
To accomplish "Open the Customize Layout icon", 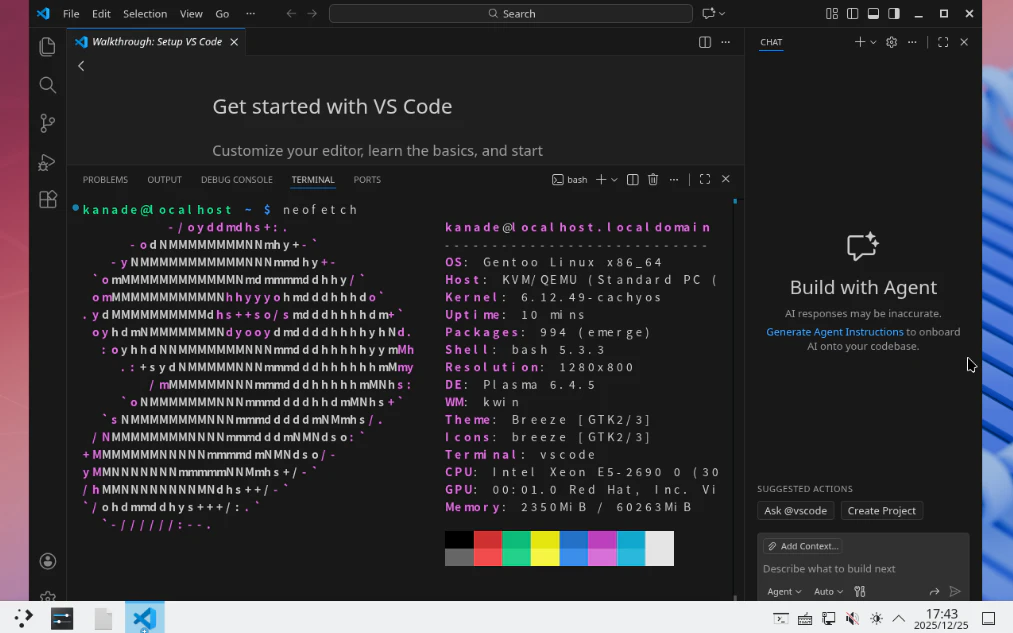I will [831, 14].
